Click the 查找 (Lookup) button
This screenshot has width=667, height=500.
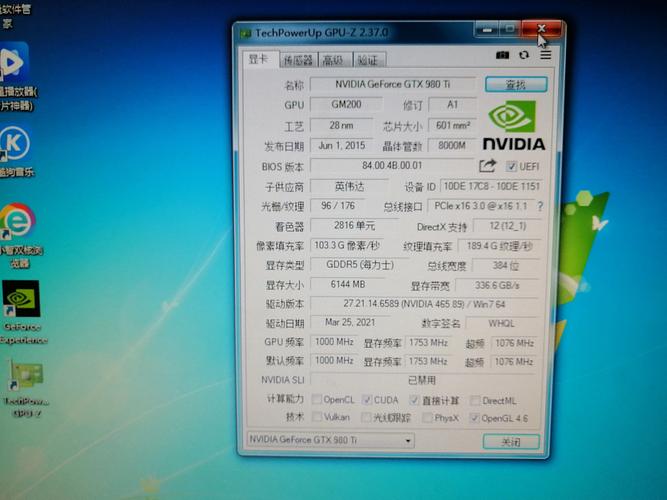515,85
